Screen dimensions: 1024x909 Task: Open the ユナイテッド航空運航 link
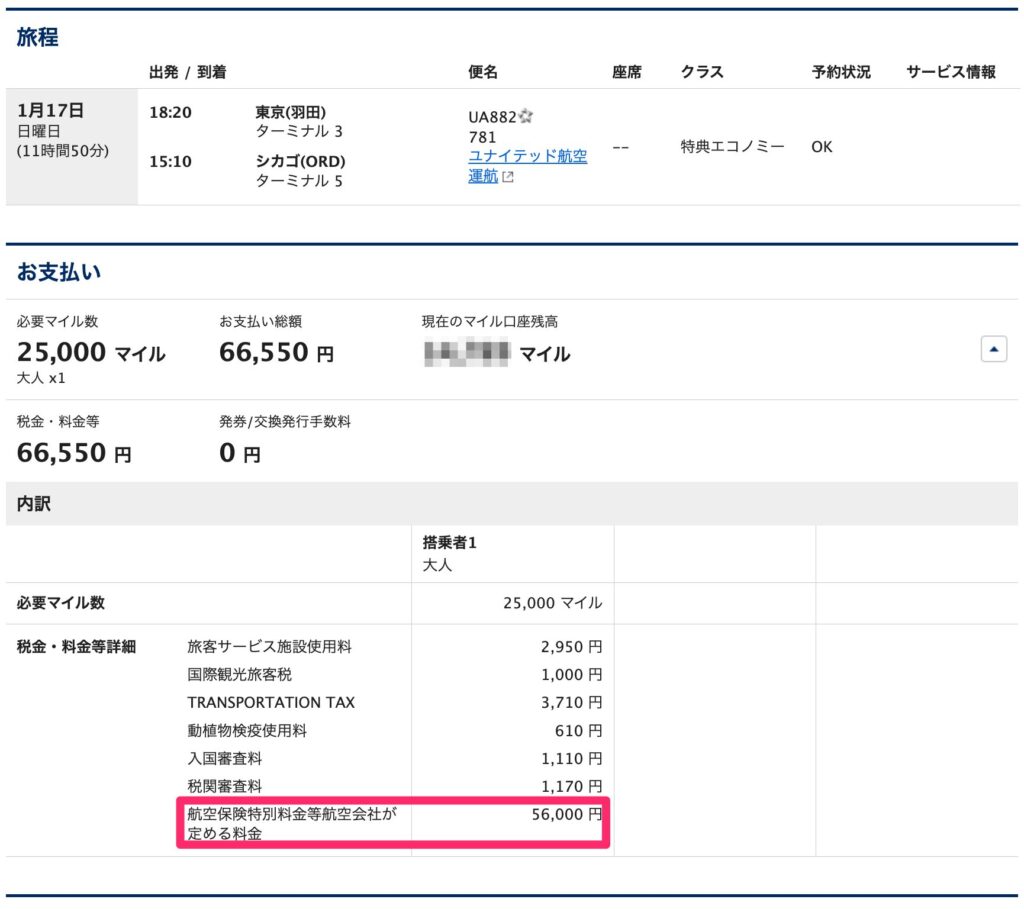pyautogui.click(x=527, y=166)
